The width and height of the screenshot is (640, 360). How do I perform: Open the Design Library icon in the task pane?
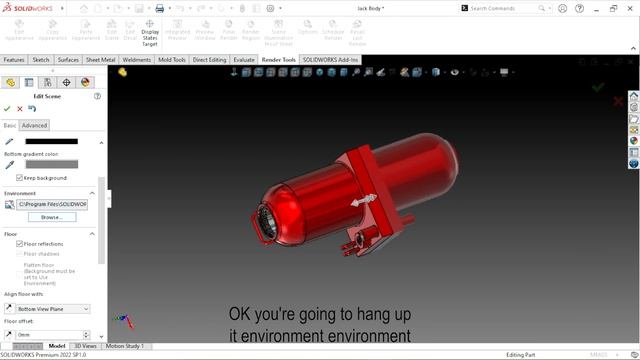point(633,107)
